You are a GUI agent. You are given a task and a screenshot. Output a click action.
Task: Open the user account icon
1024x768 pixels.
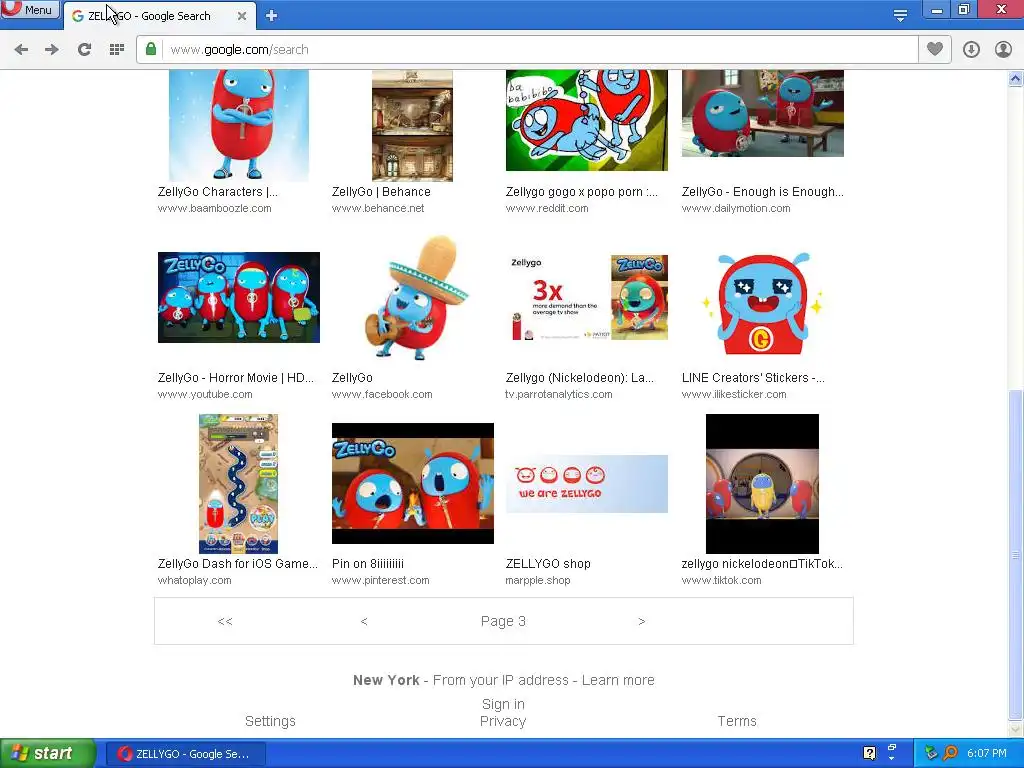click(1003, 50)
